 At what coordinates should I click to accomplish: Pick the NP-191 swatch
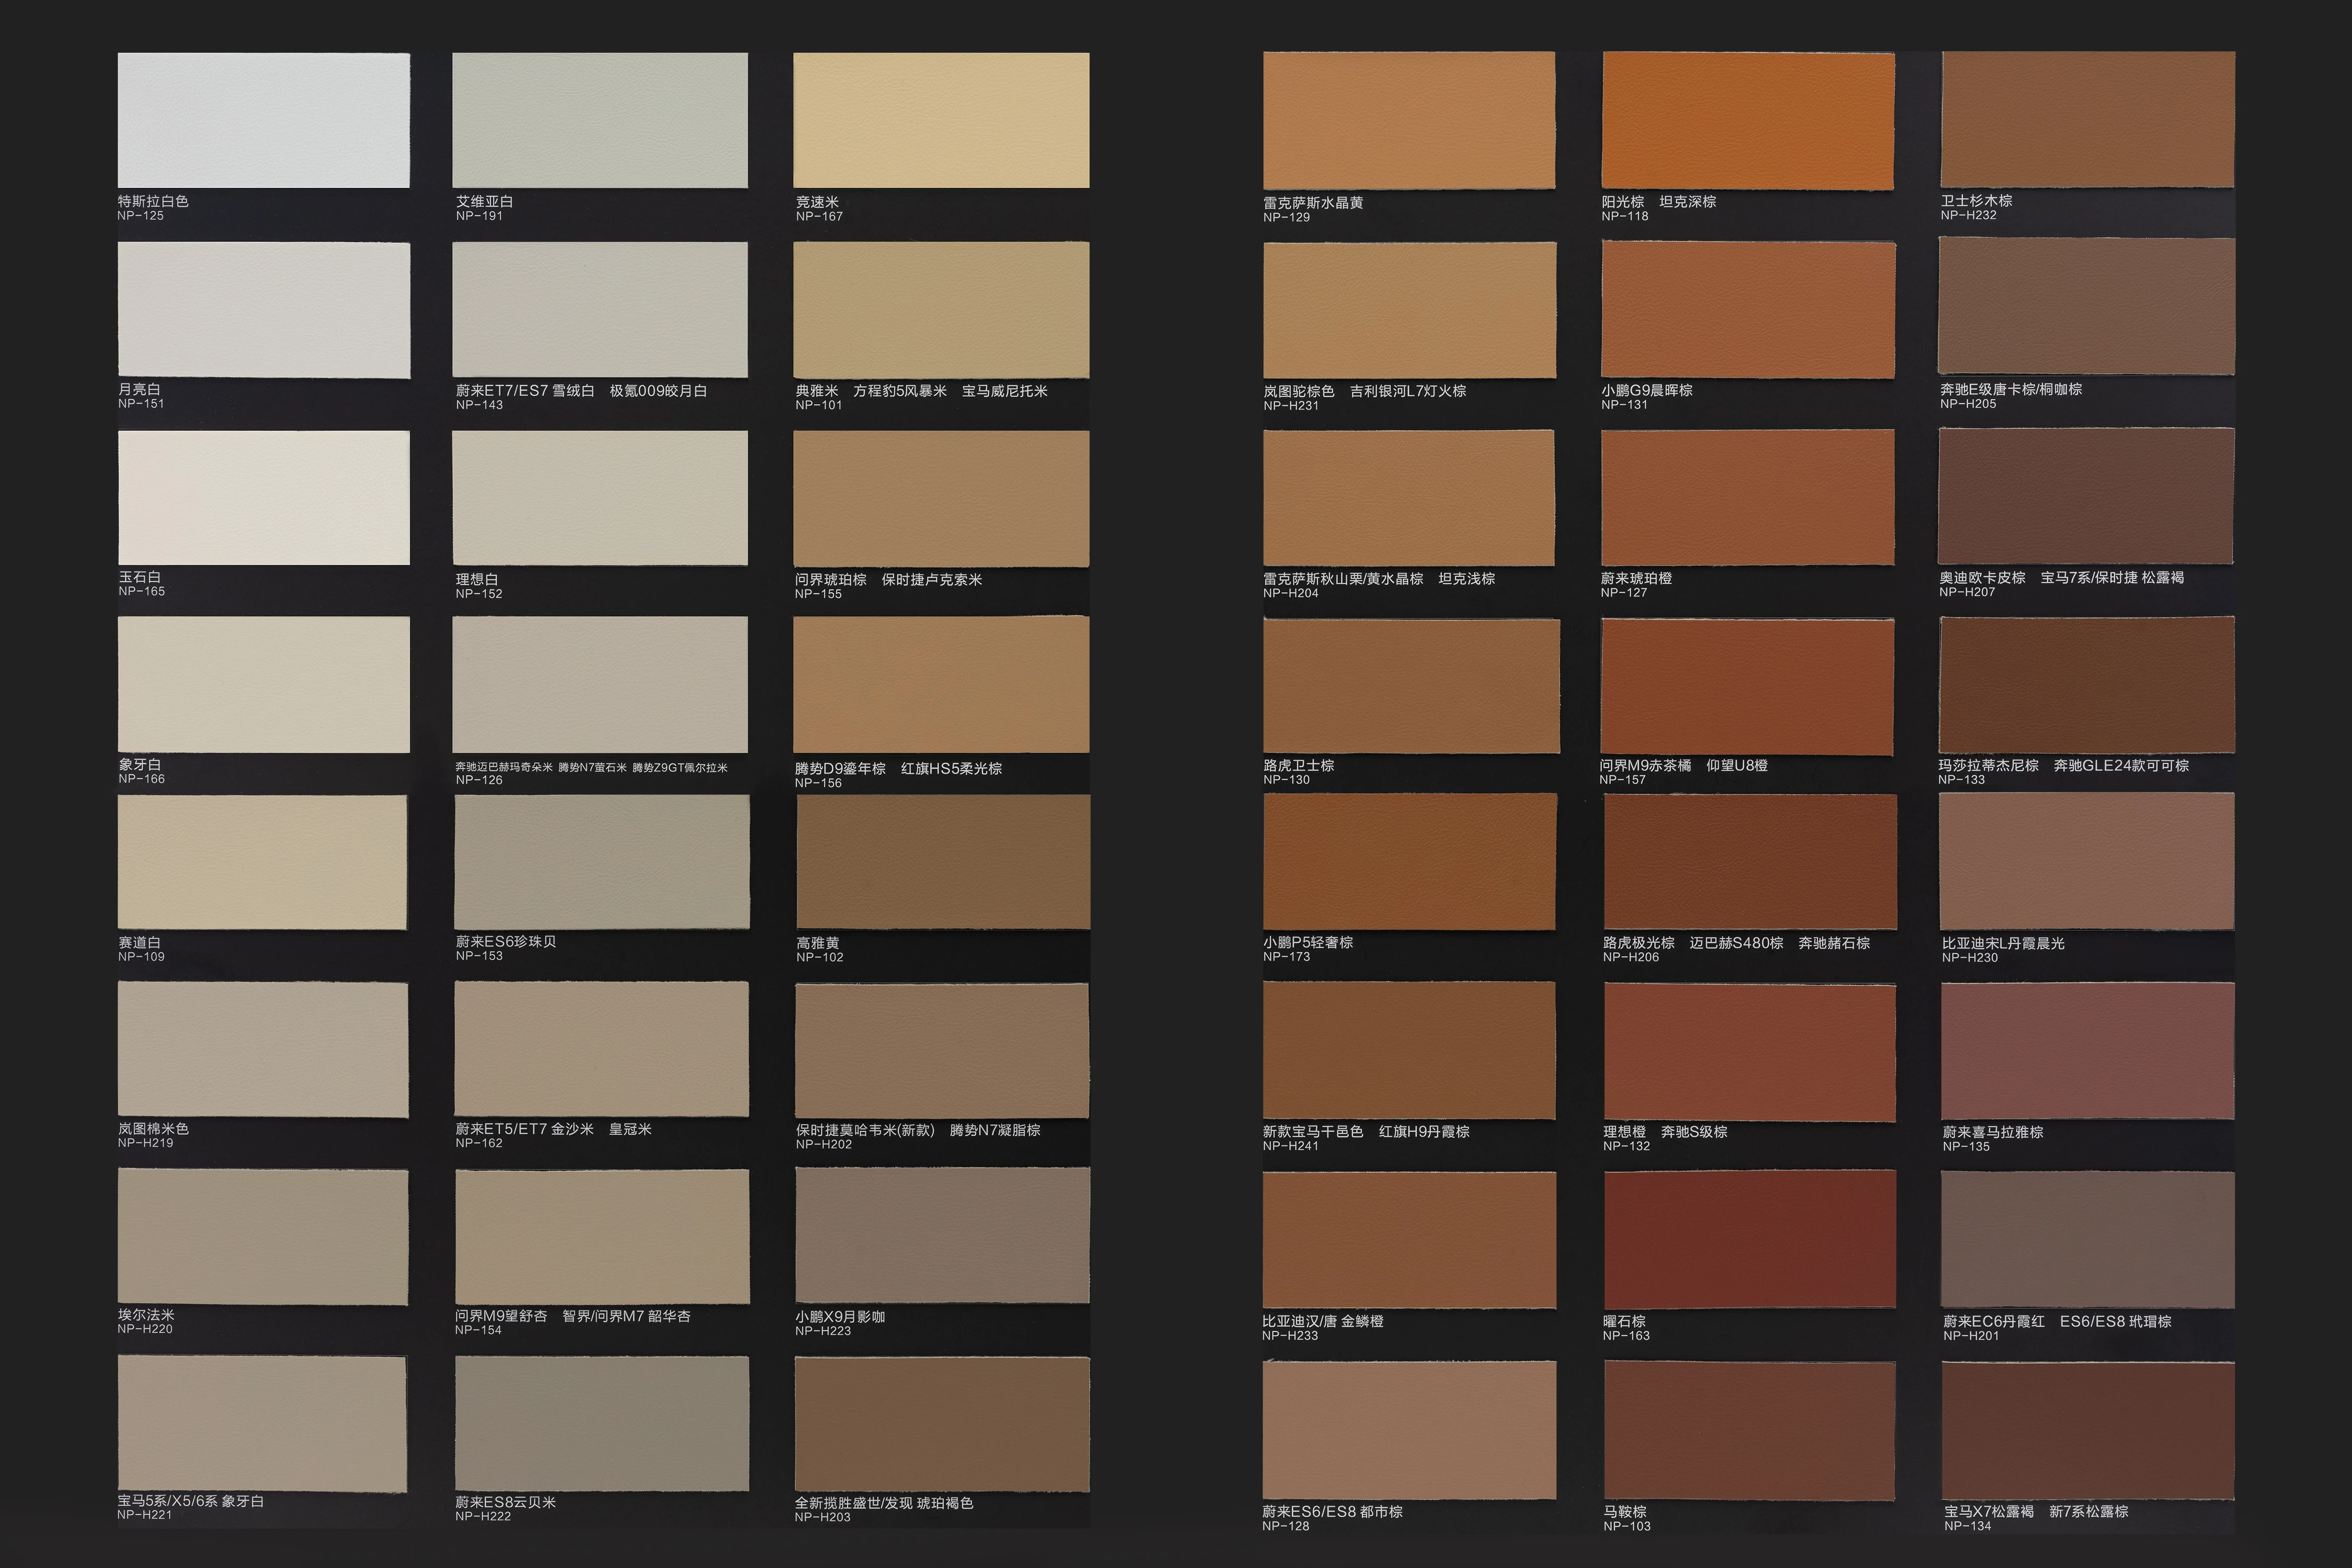[600, 120]
